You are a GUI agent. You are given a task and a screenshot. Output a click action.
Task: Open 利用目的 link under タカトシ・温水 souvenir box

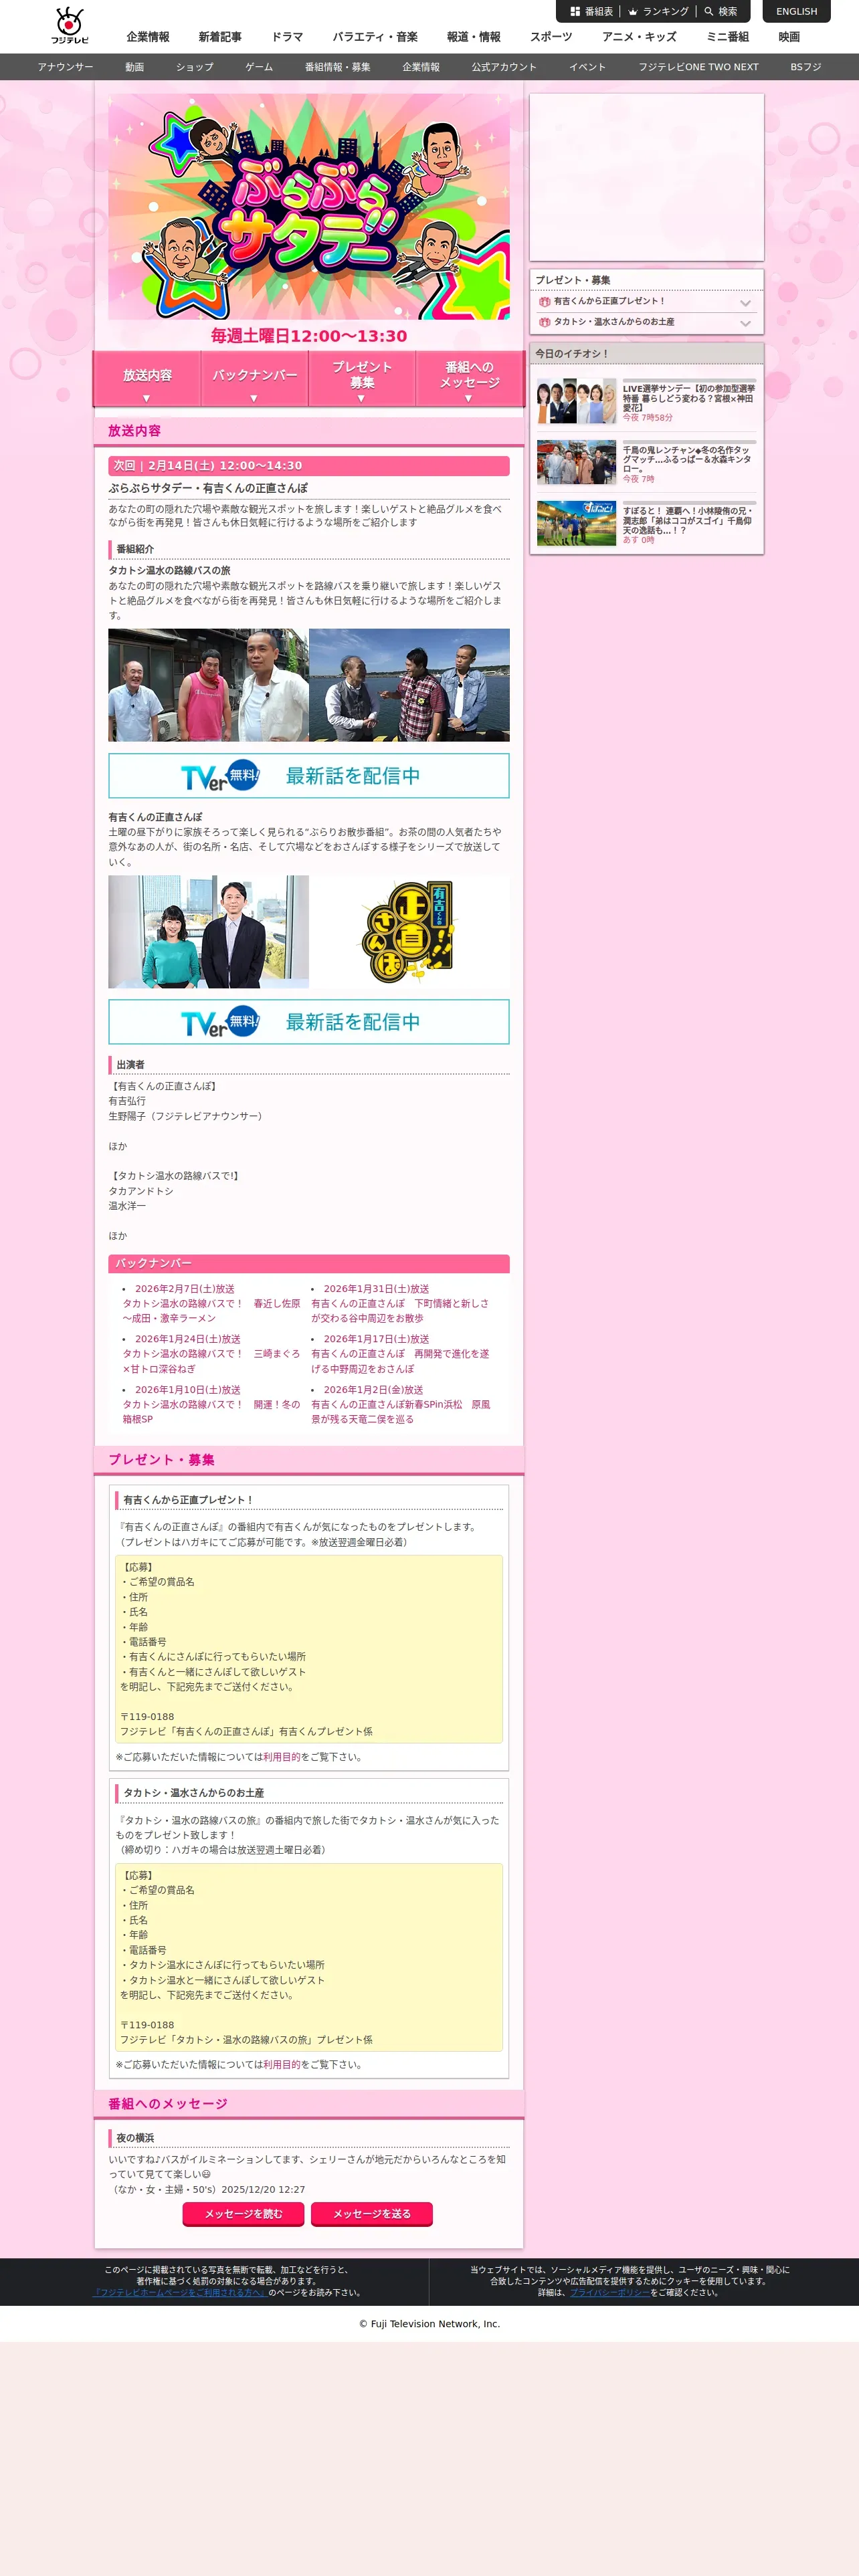coord(281,2064)
